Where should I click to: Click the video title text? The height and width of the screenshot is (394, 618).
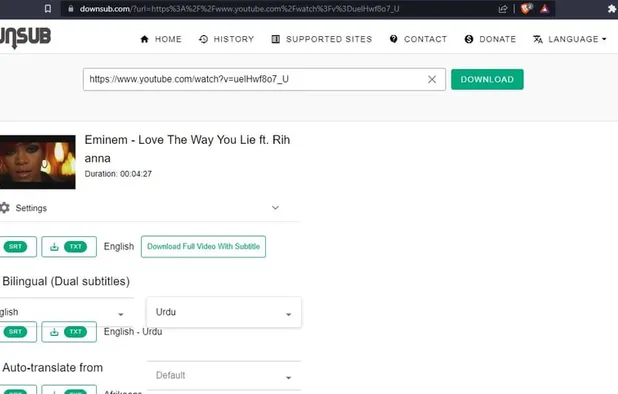187,149
